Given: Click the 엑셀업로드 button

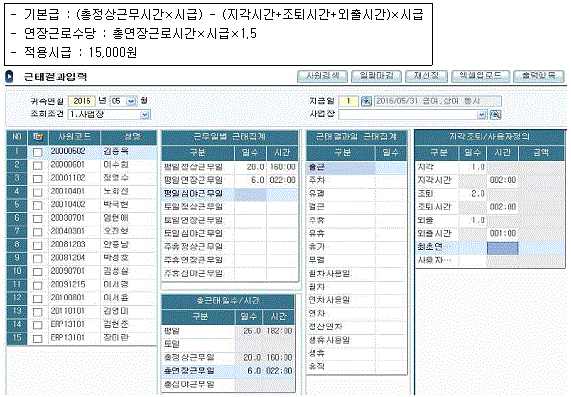Looking at the screenshot, I should pyautogui.click(x=480, y=76).
